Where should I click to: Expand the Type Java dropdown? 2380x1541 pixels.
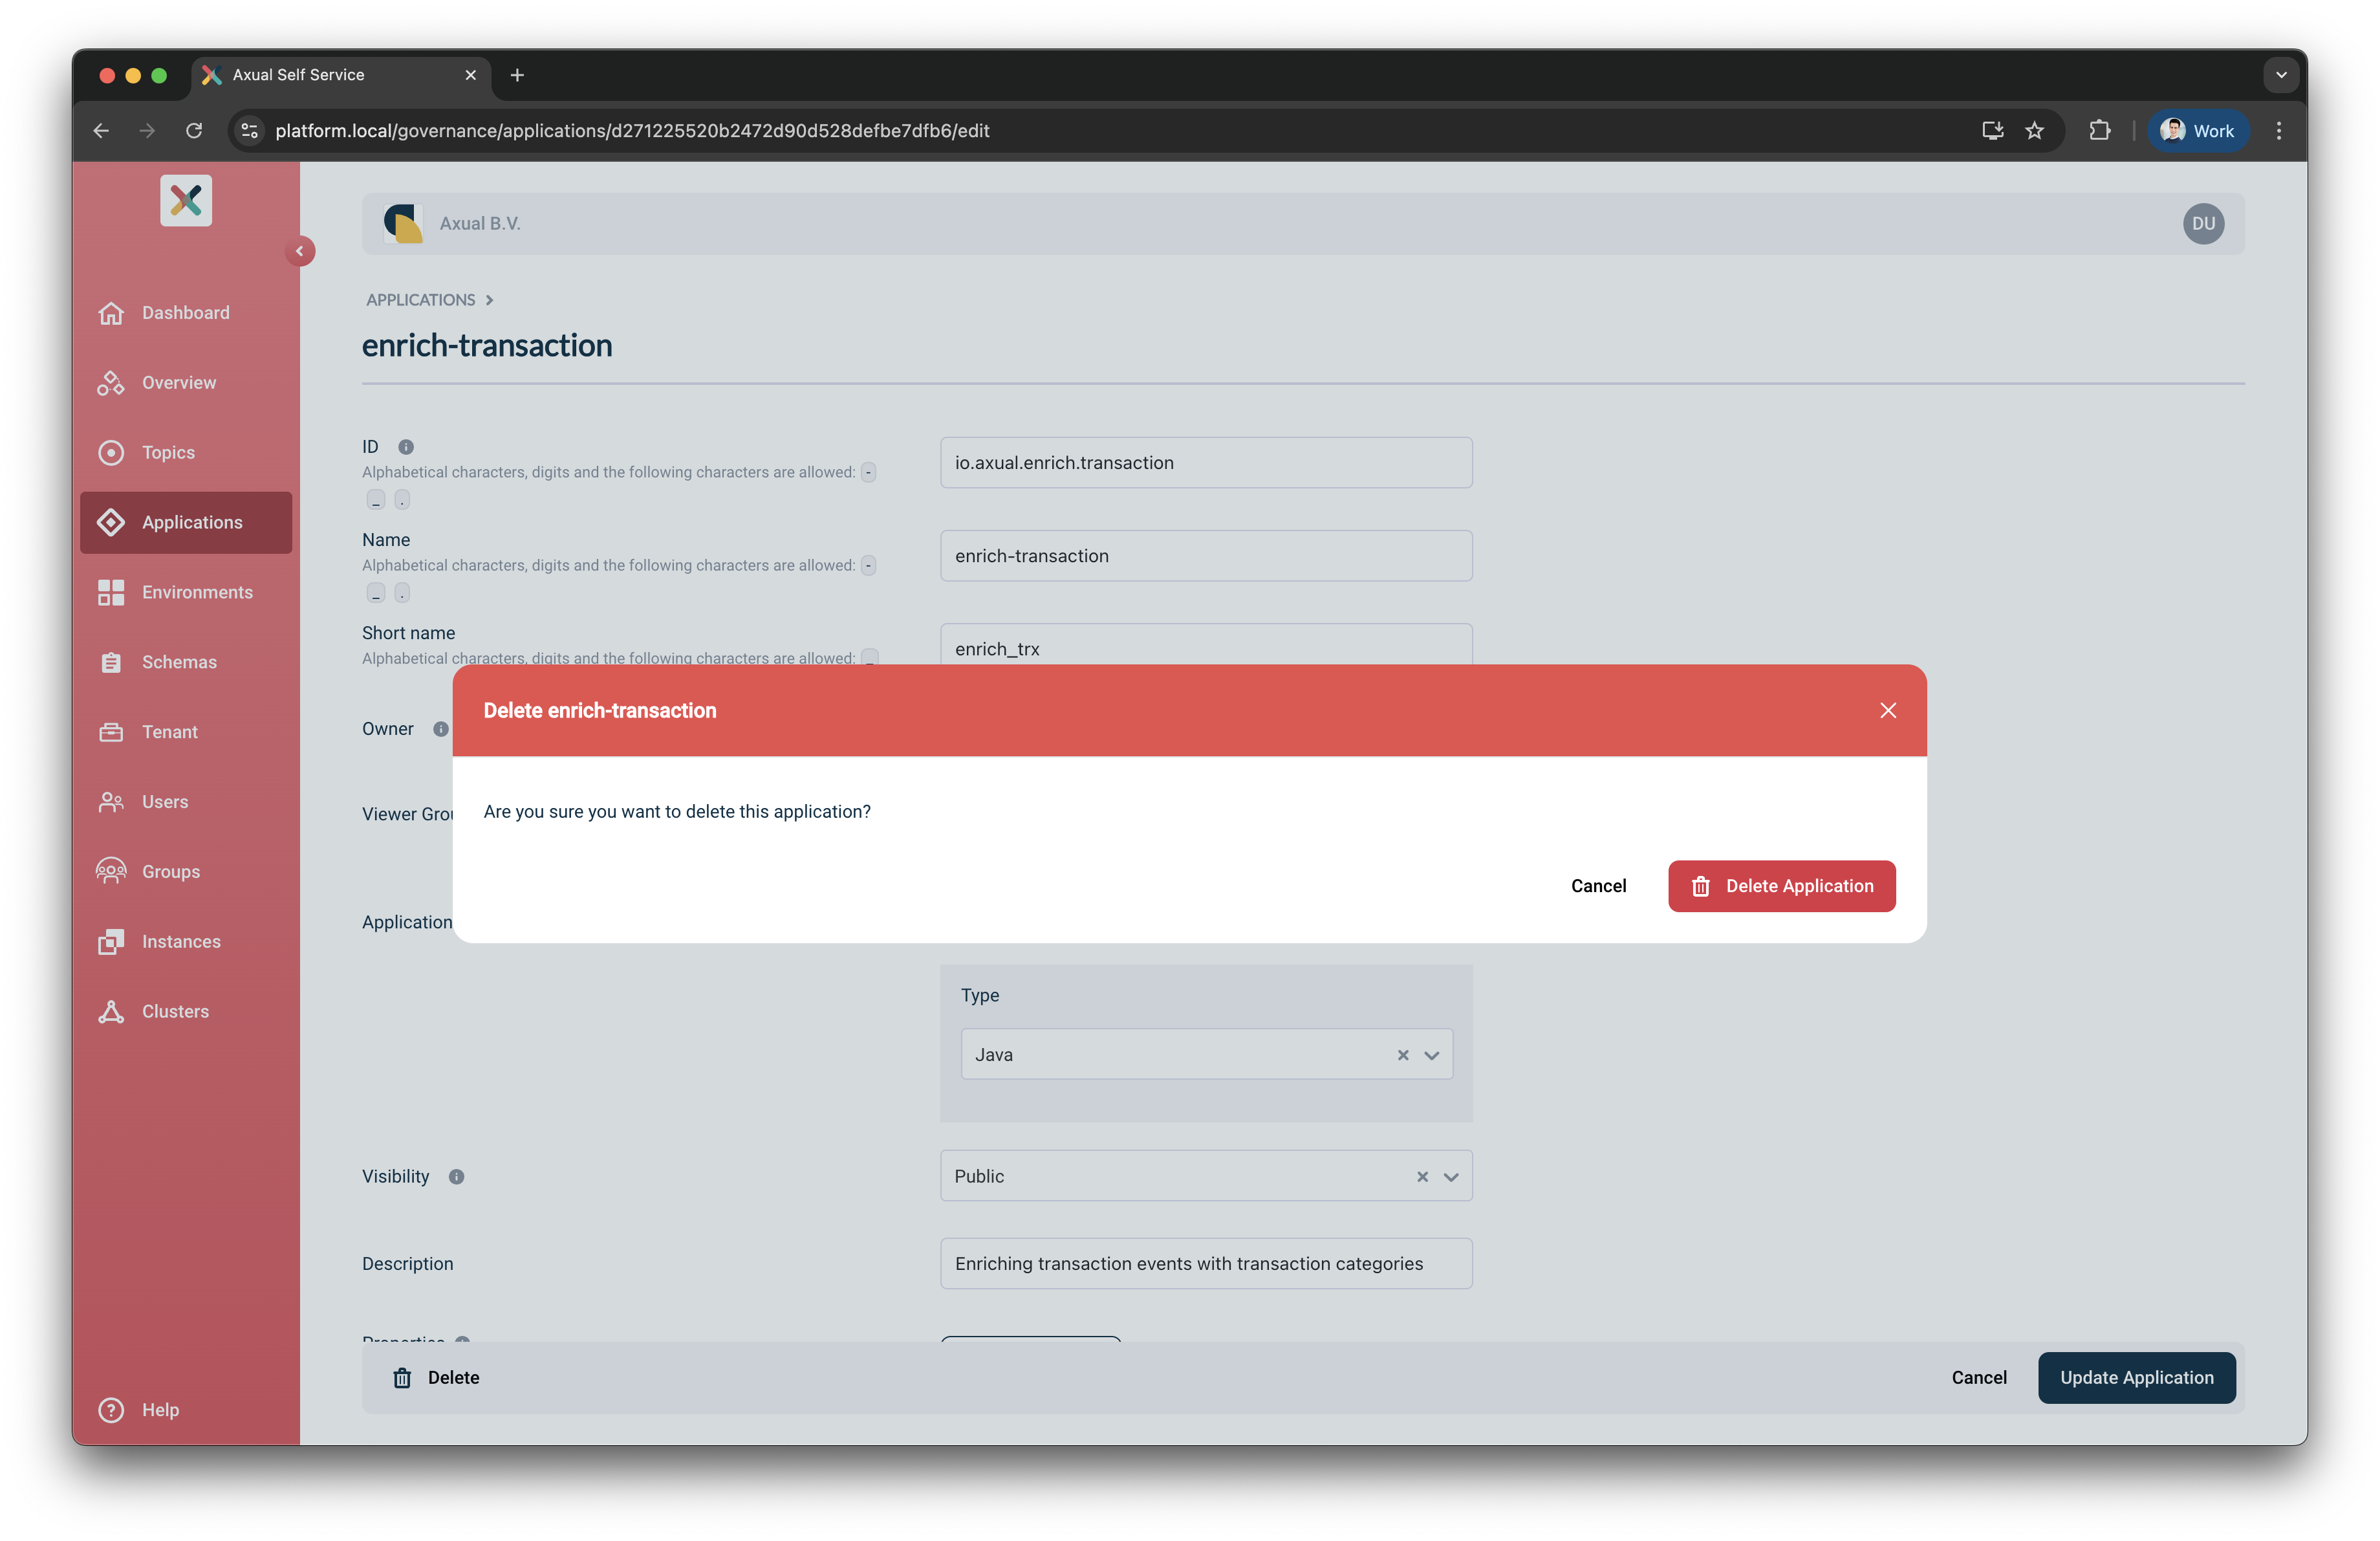[x=1432, y=1055]
